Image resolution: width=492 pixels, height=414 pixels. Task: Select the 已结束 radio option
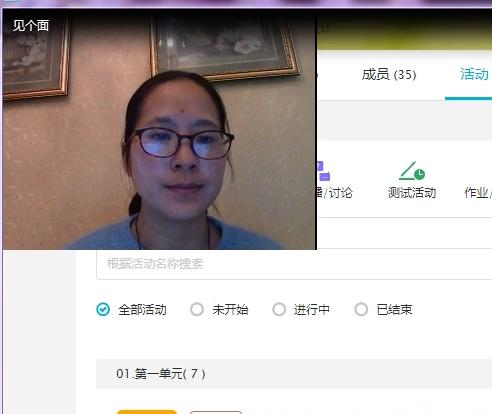[x=361, y=309]
